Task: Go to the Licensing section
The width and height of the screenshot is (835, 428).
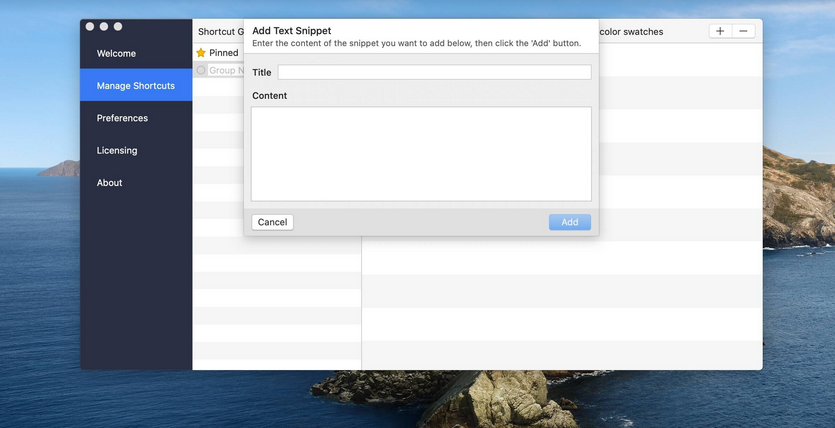Action: pos(117,151)
